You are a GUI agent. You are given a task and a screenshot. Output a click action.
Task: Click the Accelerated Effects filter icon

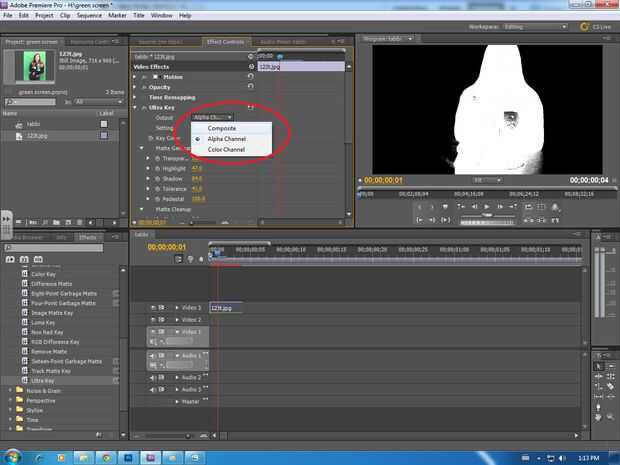(x=10, y=259)
